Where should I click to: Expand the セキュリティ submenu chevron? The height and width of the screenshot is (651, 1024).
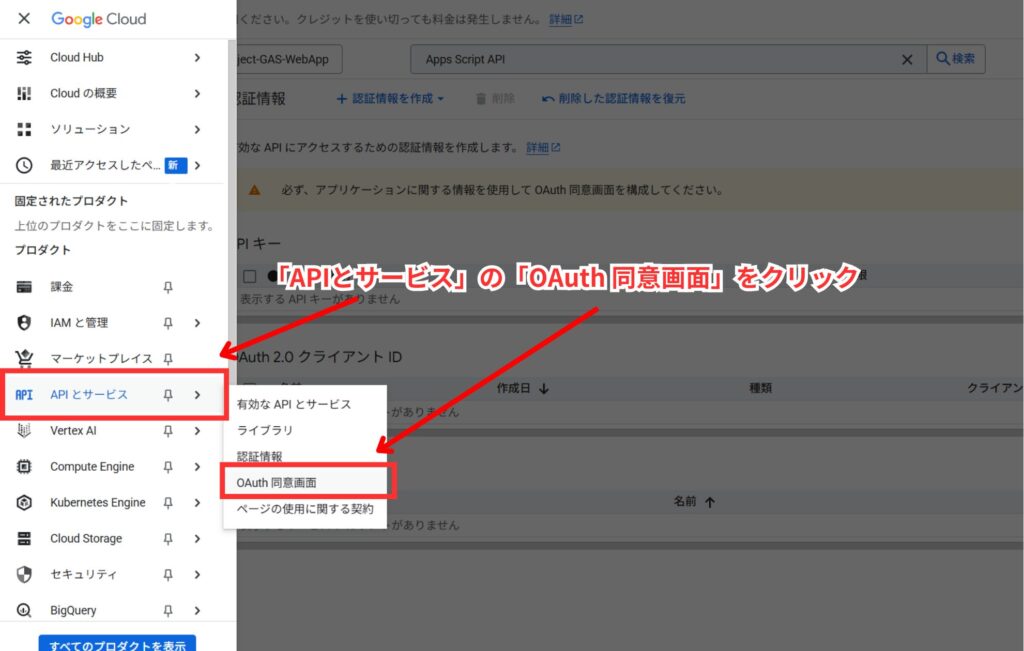coord(197,574)
